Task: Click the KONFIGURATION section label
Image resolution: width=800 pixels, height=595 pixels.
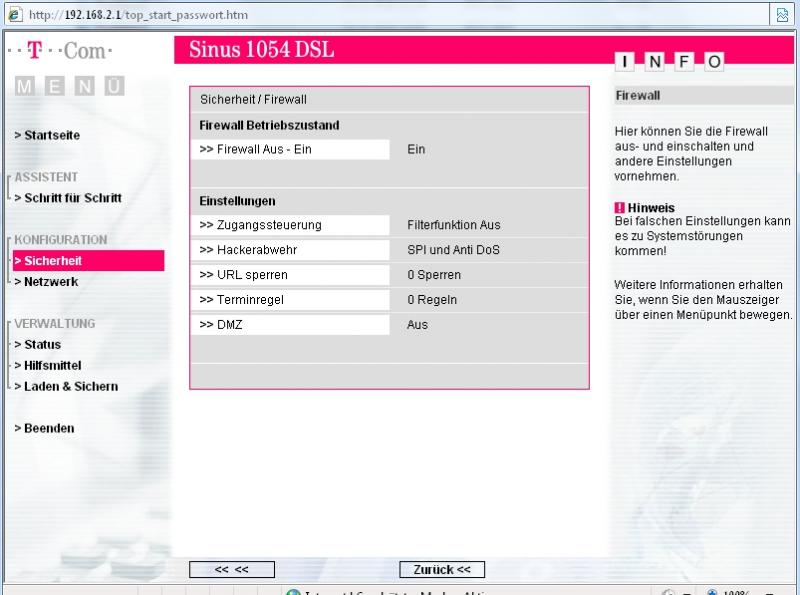Action: [61, 240]
